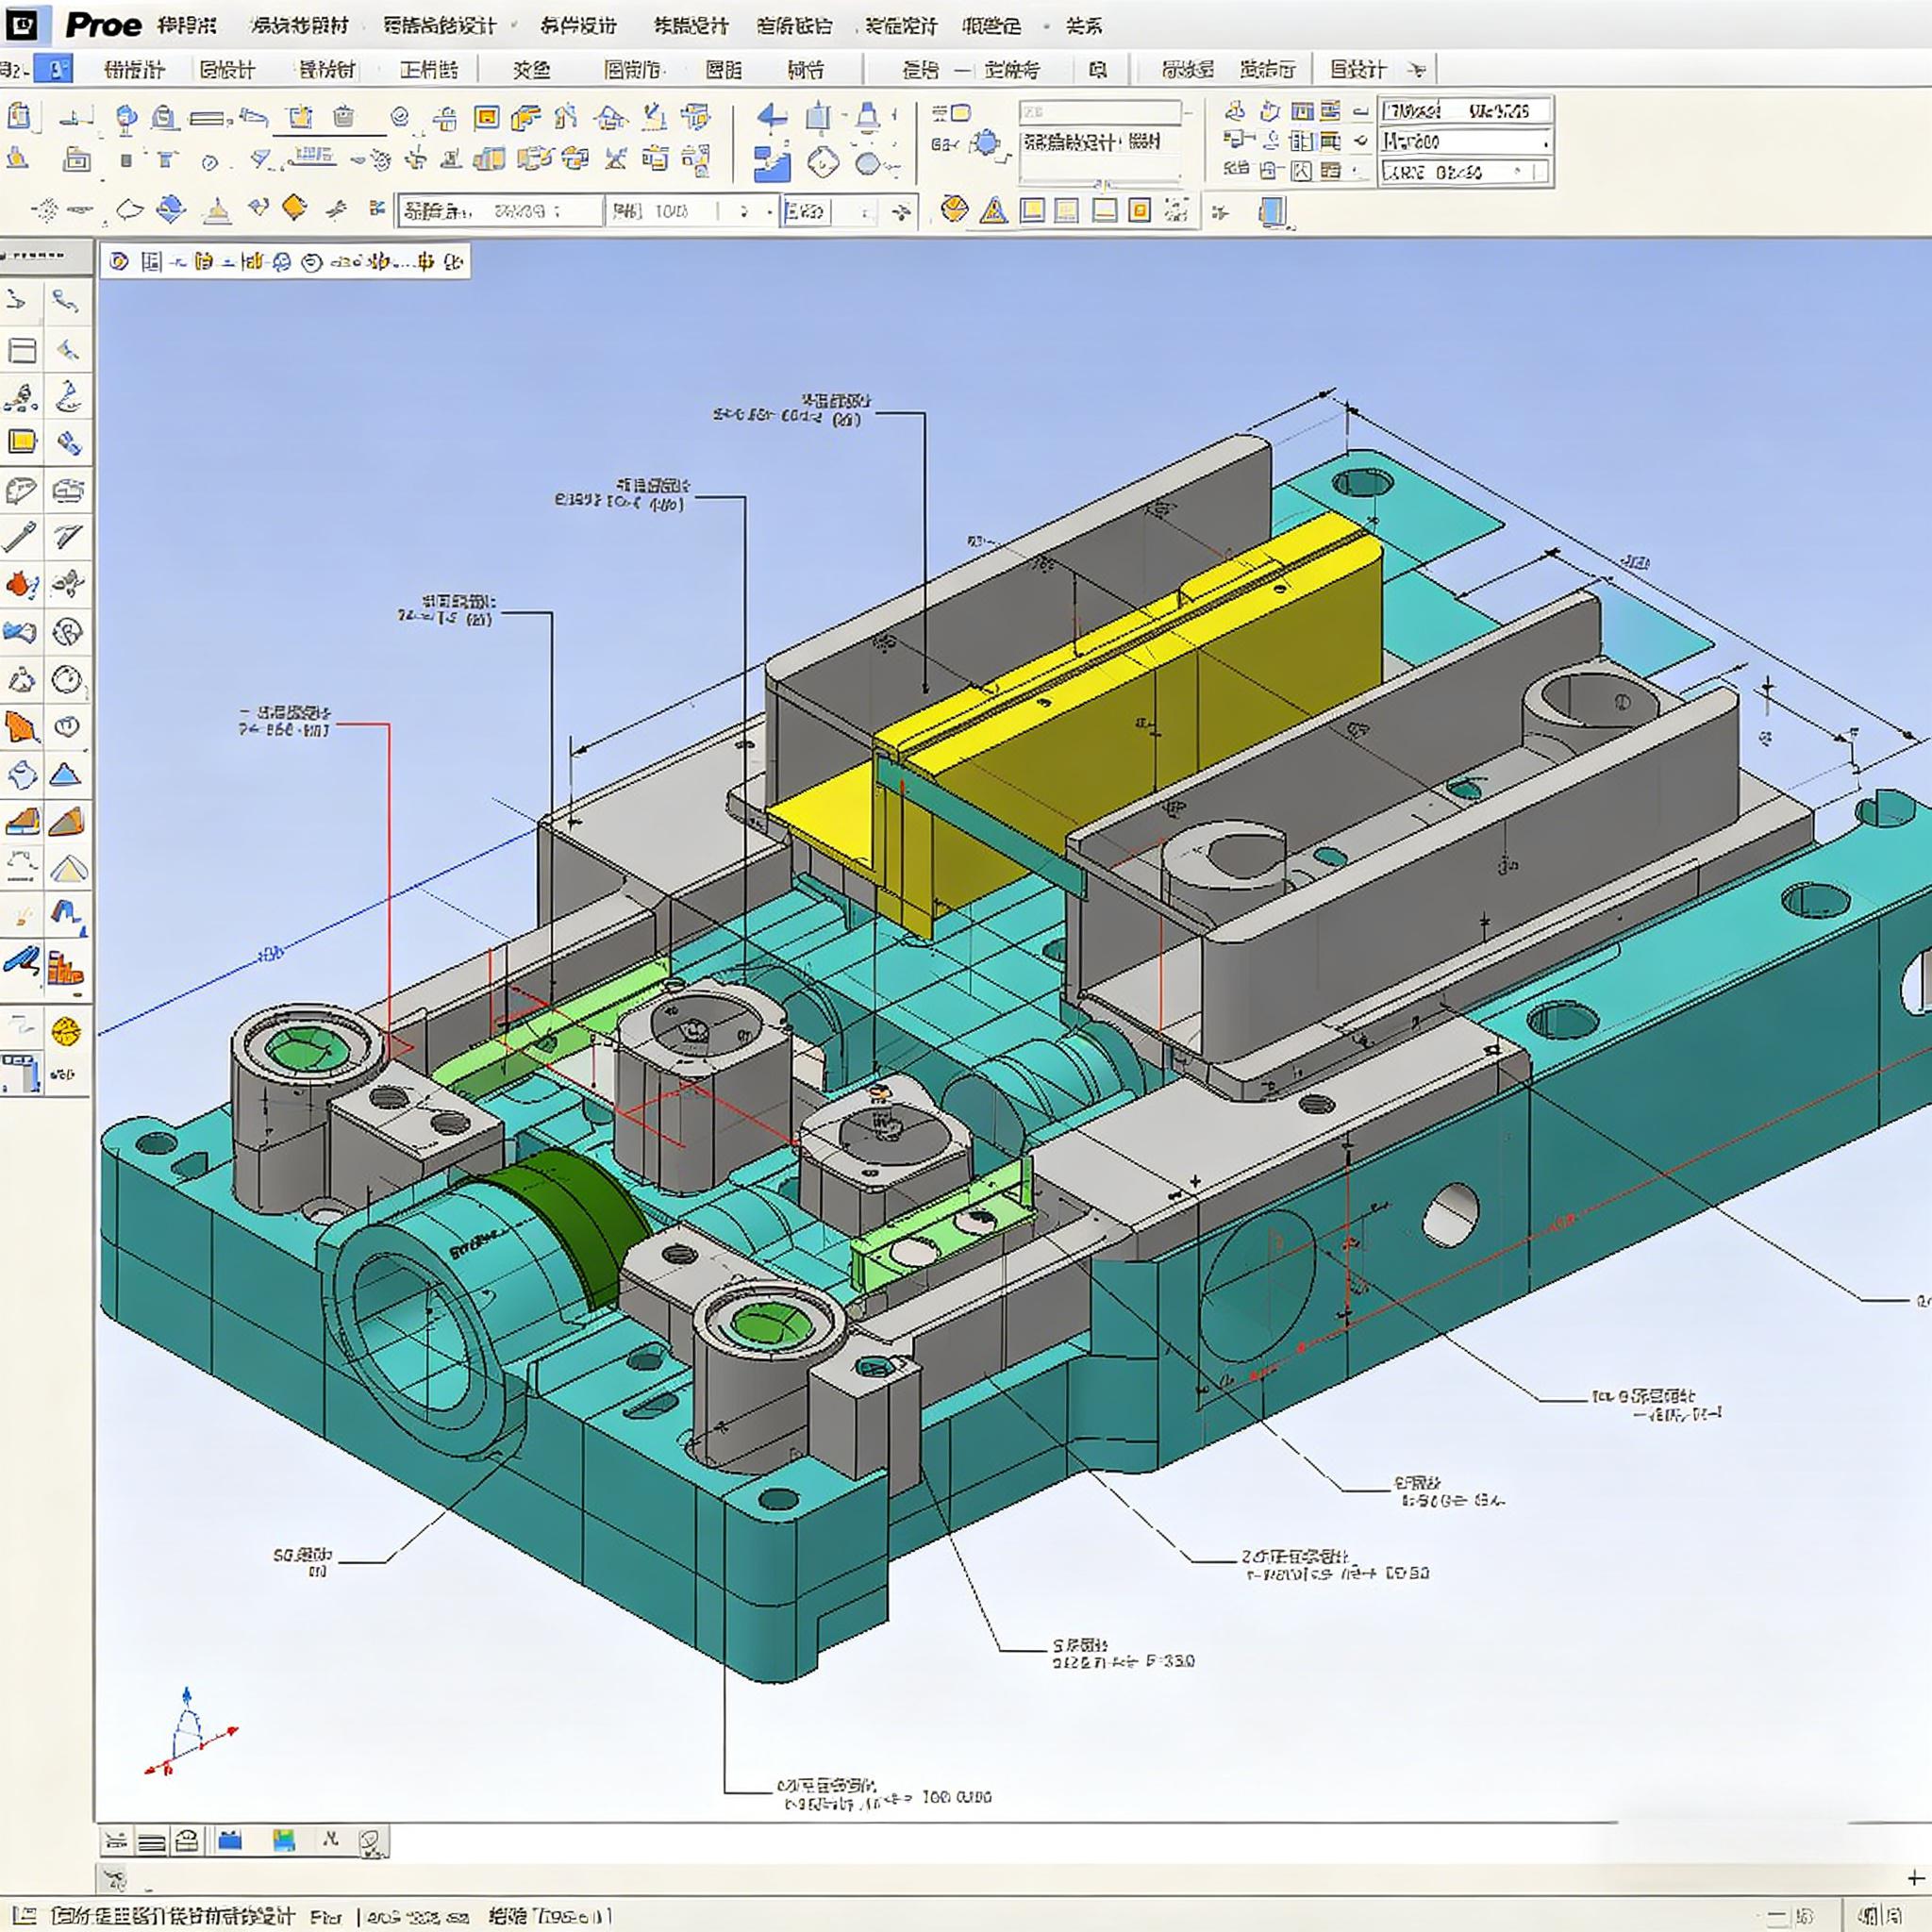Viewport: 1932px width, 1932px height.
Task: Click the yellow warning triangle icon in toolbar
Action: (x=993, y=210)
